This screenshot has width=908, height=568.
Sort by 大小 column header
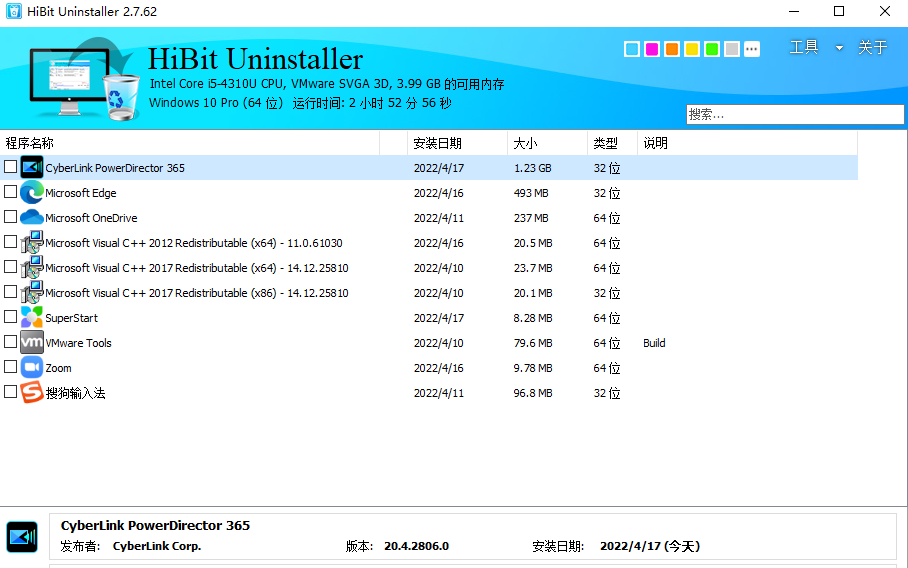click(547, 143)
